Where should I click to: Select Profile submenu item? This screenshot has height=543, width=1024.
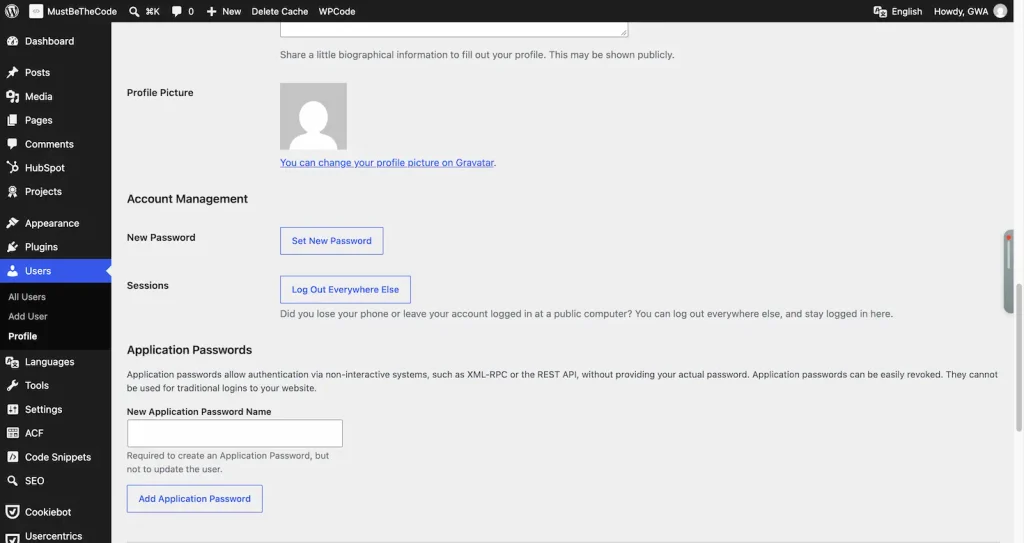(x=22, y=336)
